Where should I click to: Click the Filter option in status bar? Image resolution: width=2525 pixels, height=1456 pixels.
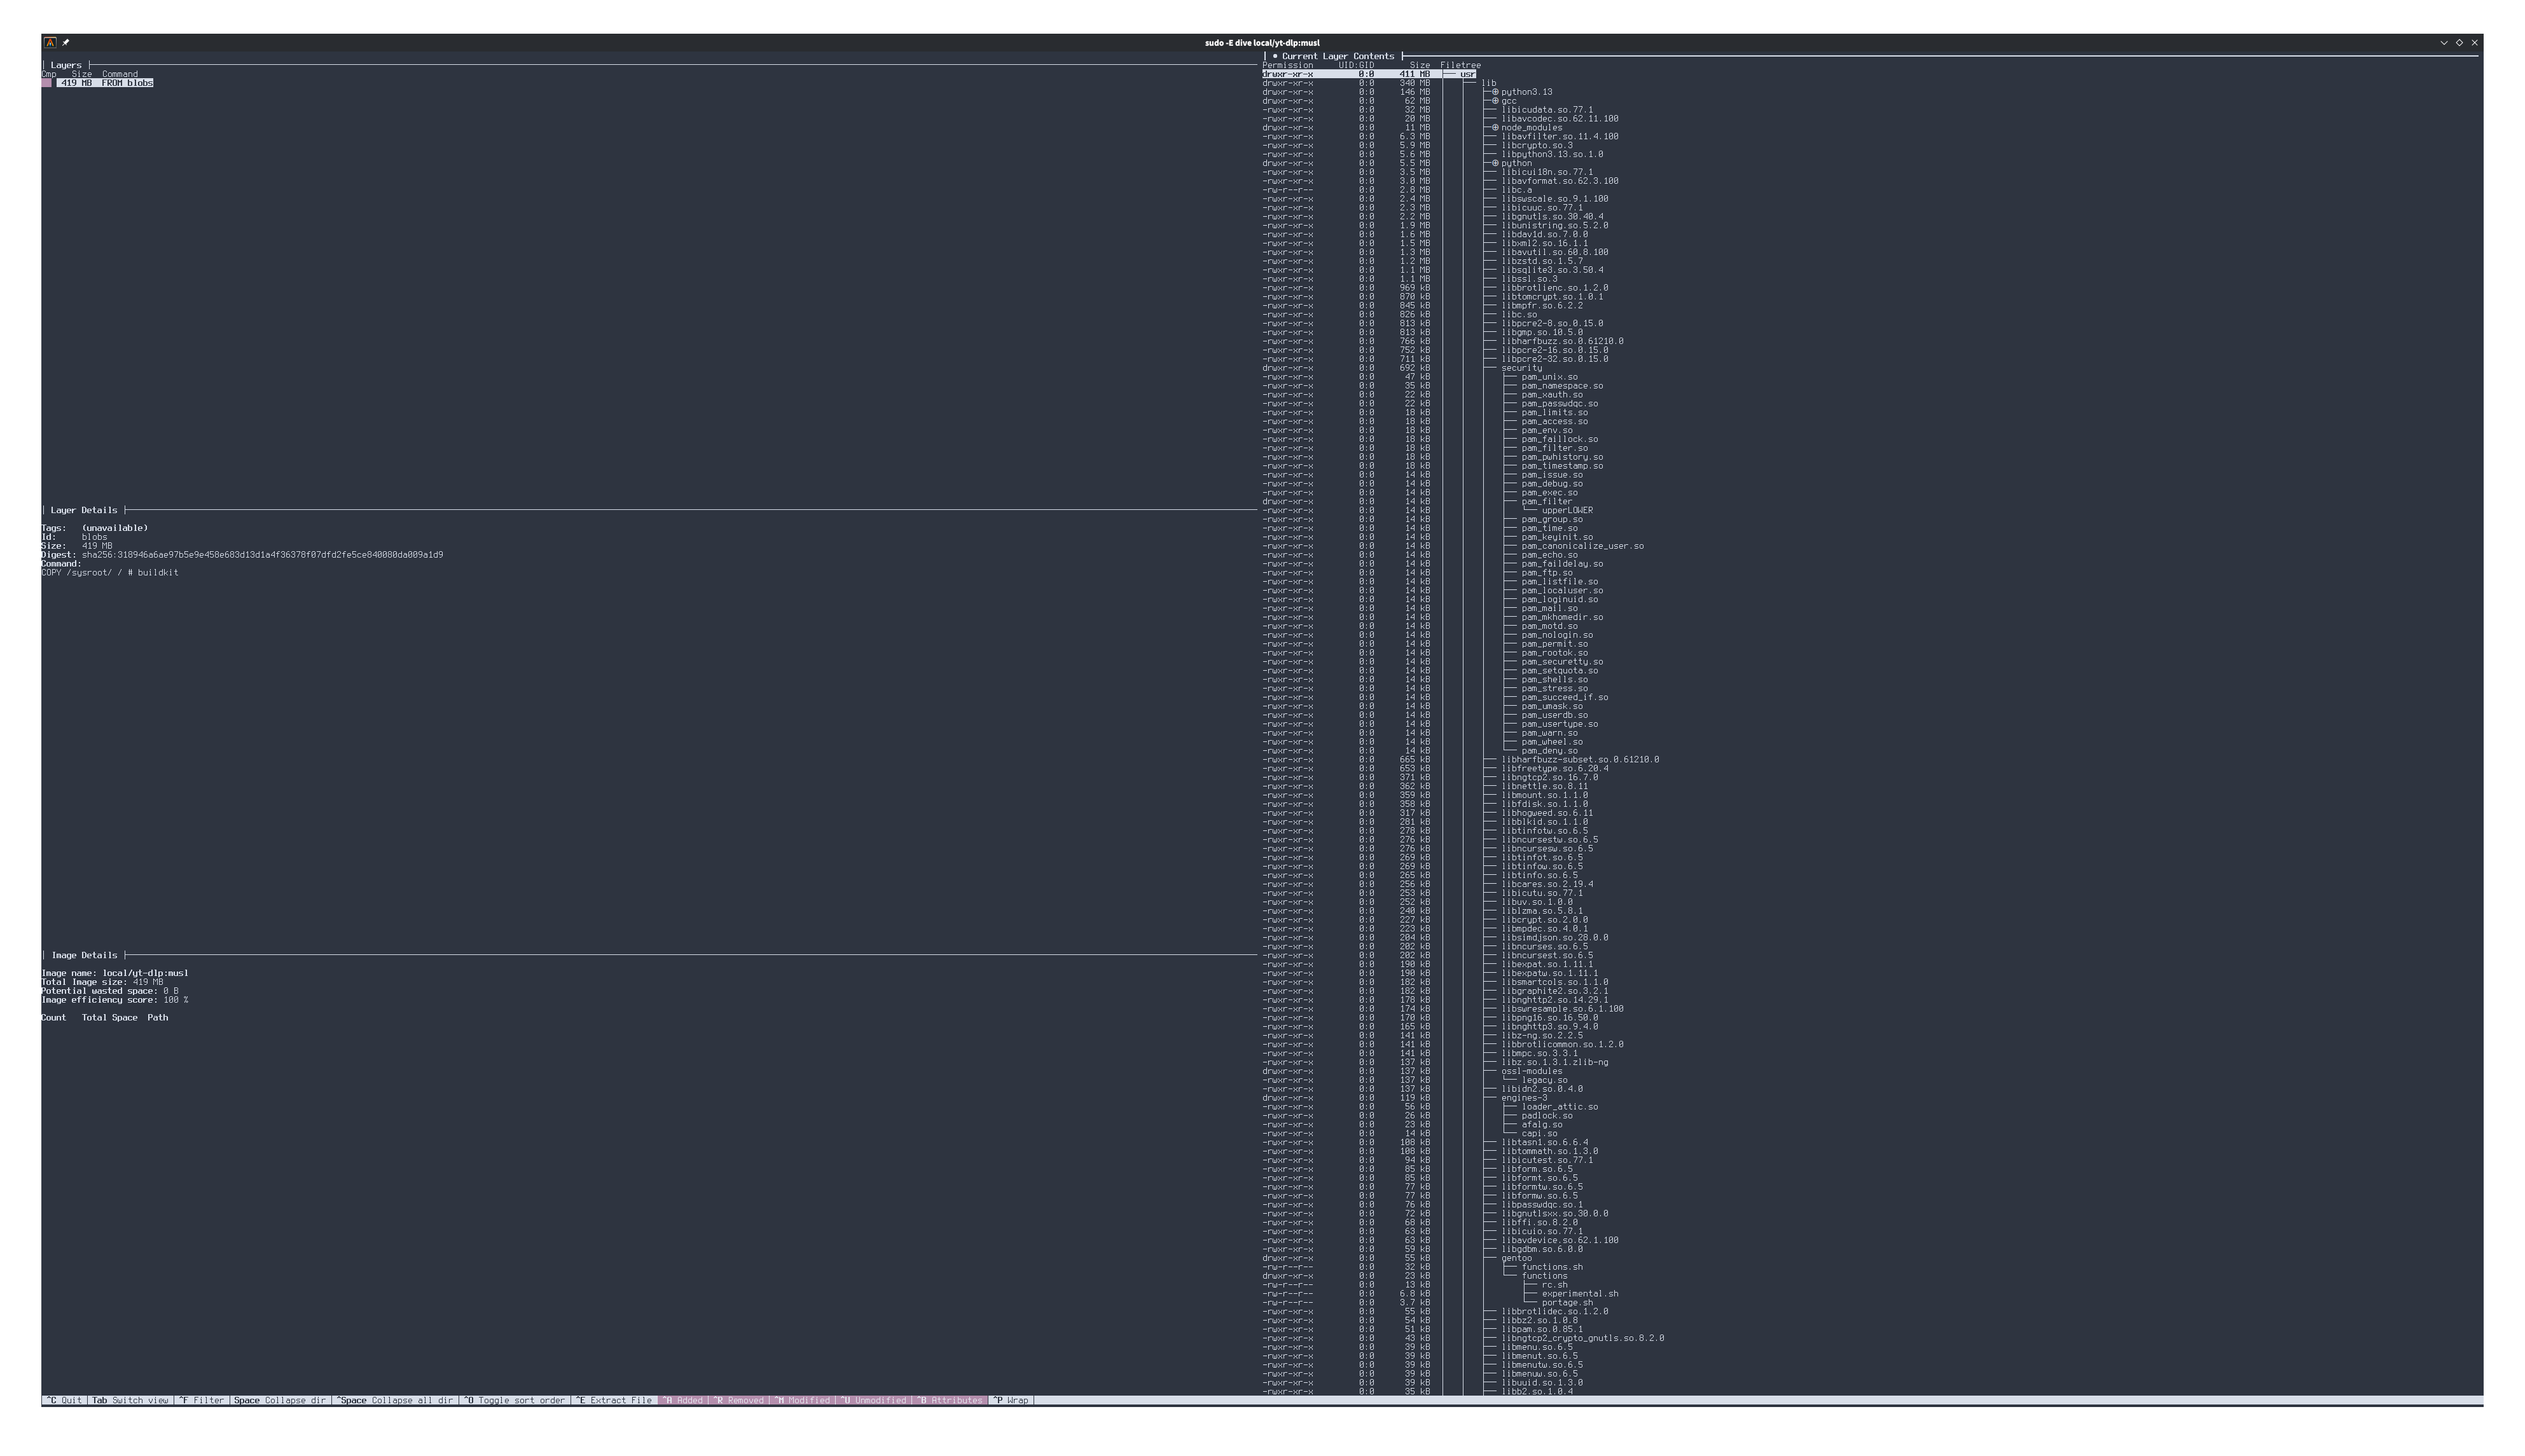pyautogui.click(x=202, y=1400)
